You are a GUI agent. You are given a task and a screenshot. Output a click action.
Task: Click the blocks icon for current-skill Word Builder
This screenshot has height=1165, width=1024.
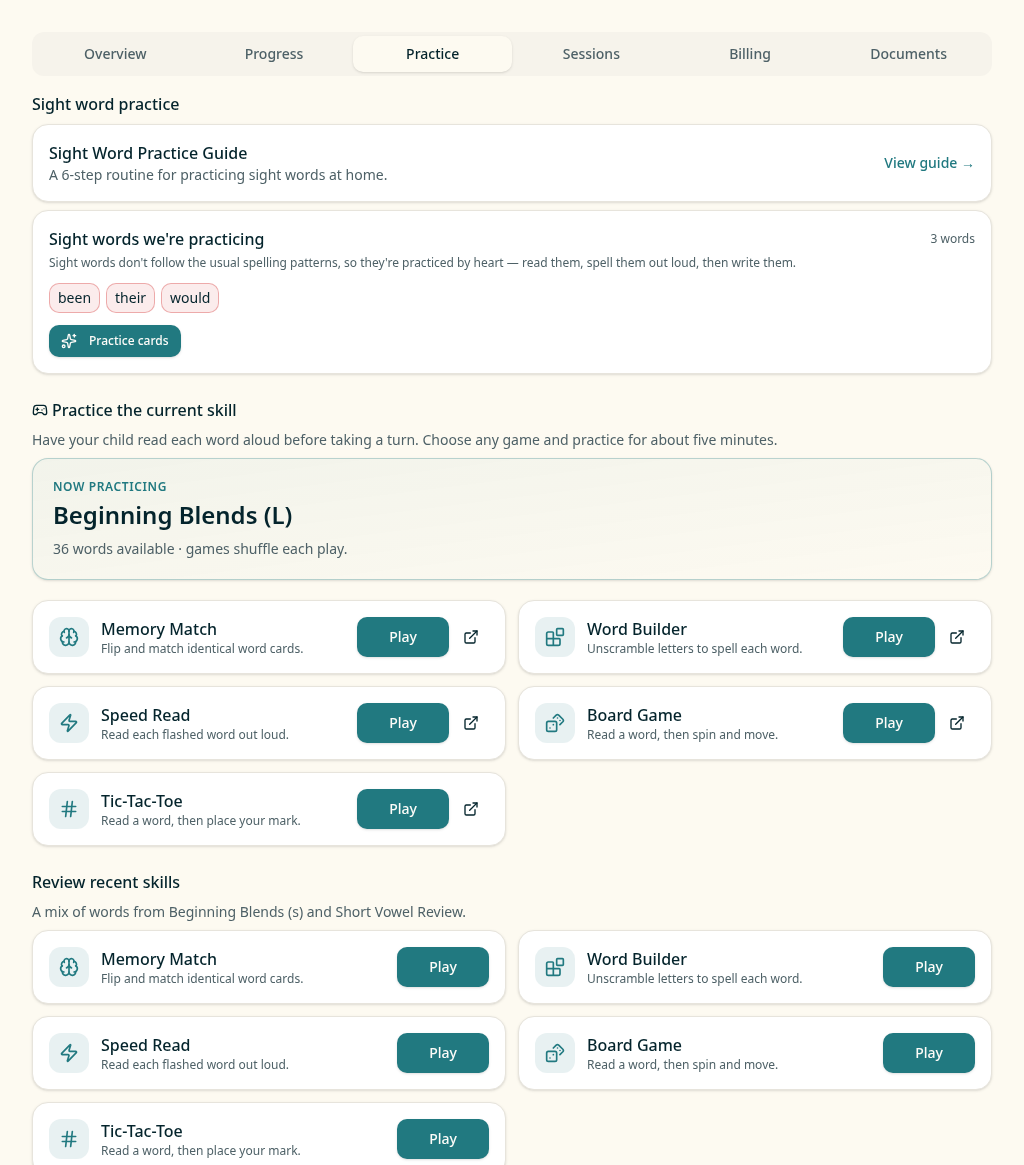pos(555,637)
